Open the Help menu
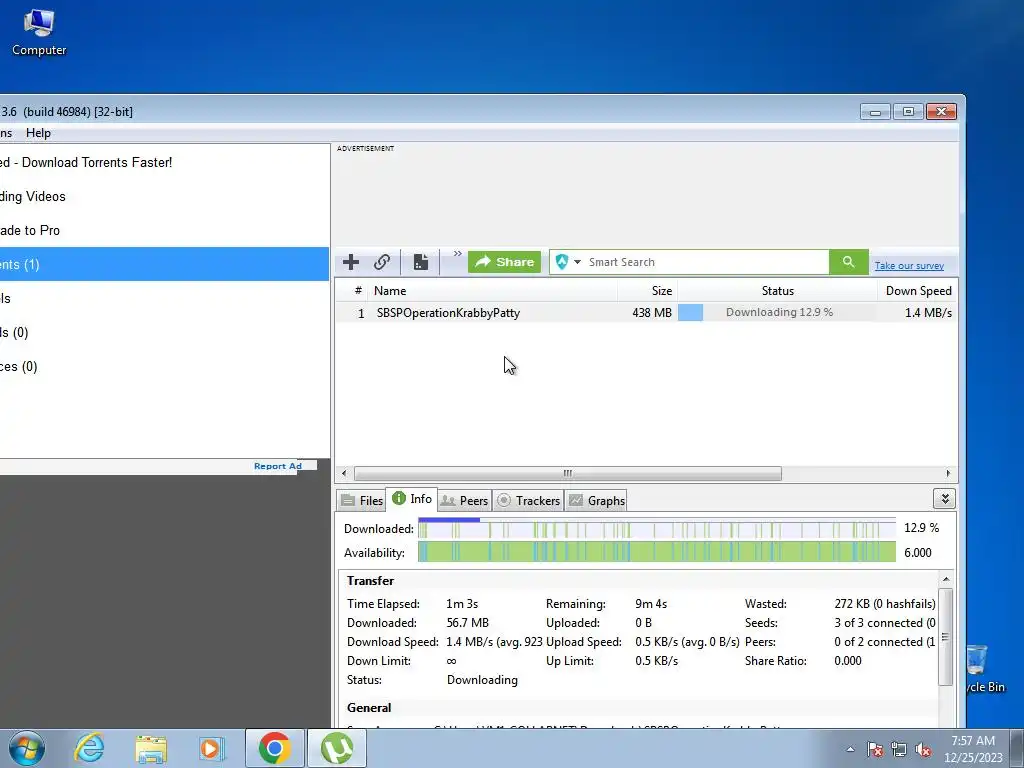Screen dimensions: 1024x768 38,133
